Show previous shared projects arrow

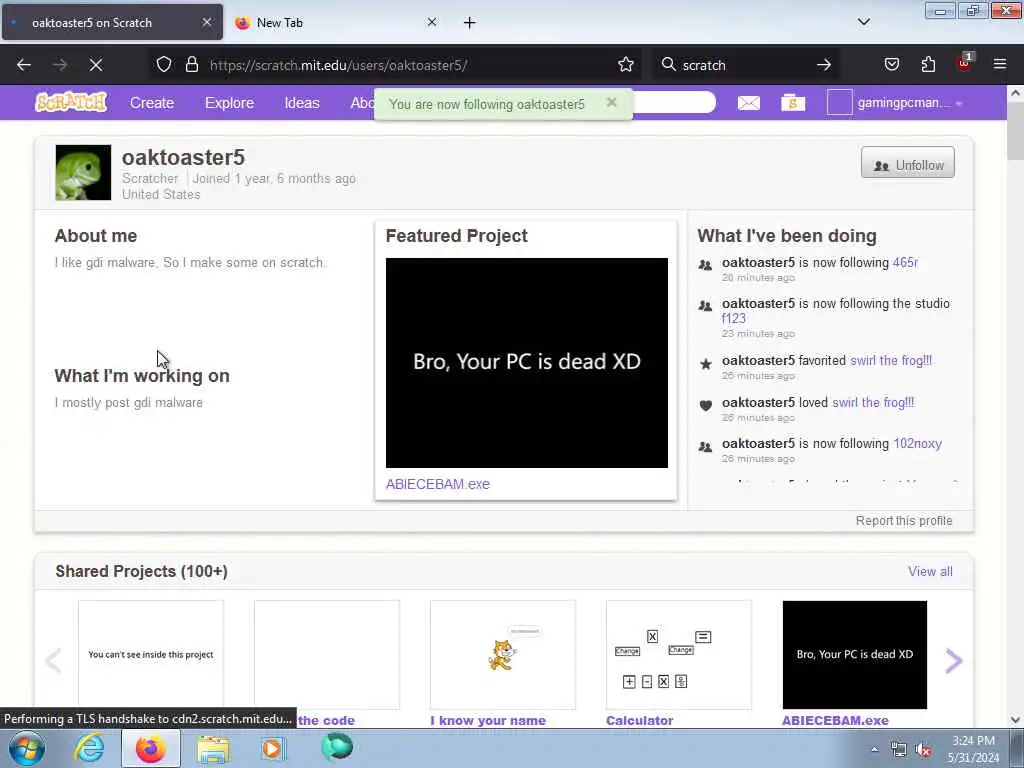[x=54, y=661]
